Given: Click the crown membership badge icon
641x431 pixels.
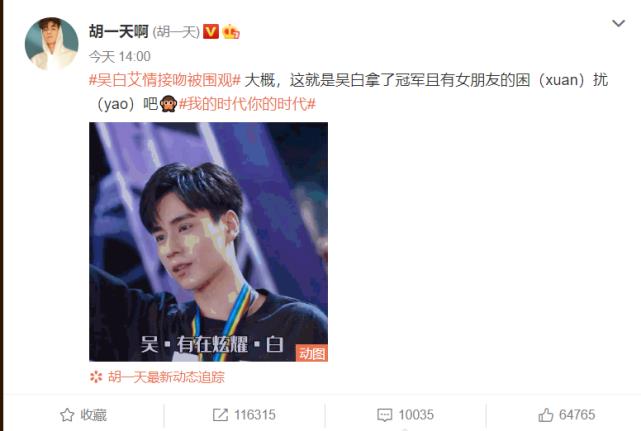Looking at the screenshot, I should 231,31.
